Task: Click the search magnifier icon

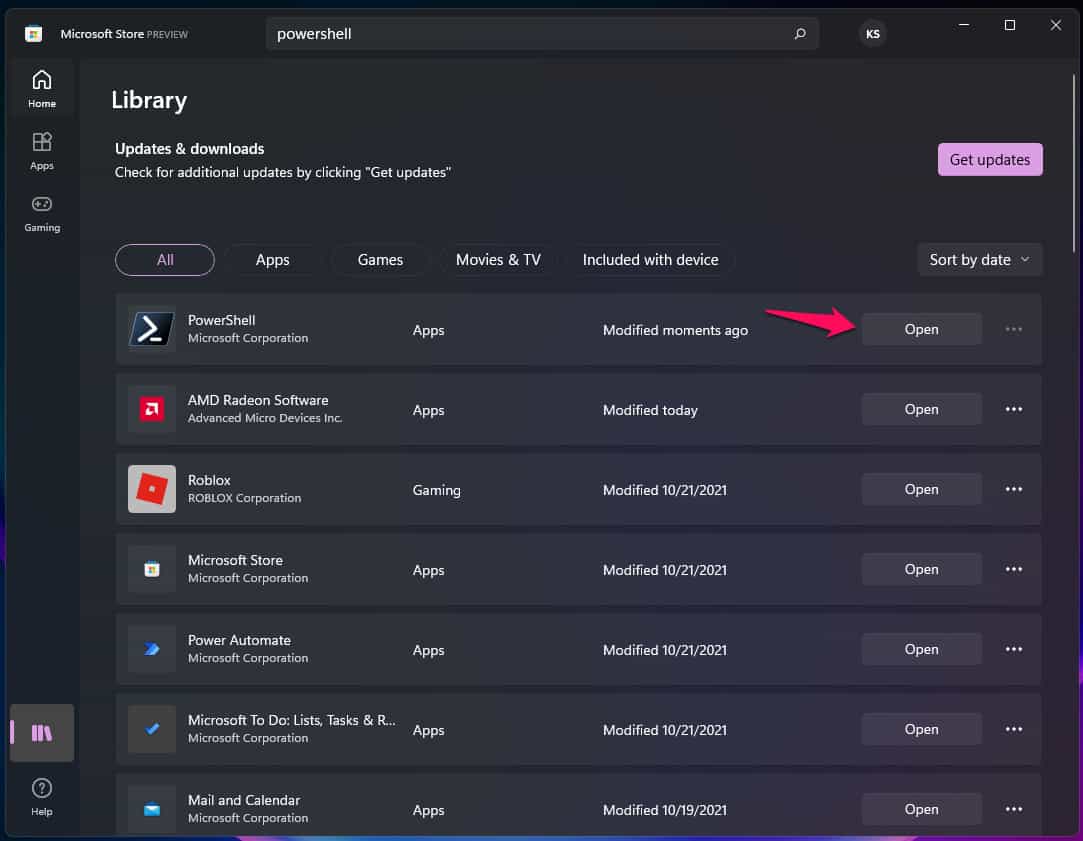Action: [x=800, y=34]
